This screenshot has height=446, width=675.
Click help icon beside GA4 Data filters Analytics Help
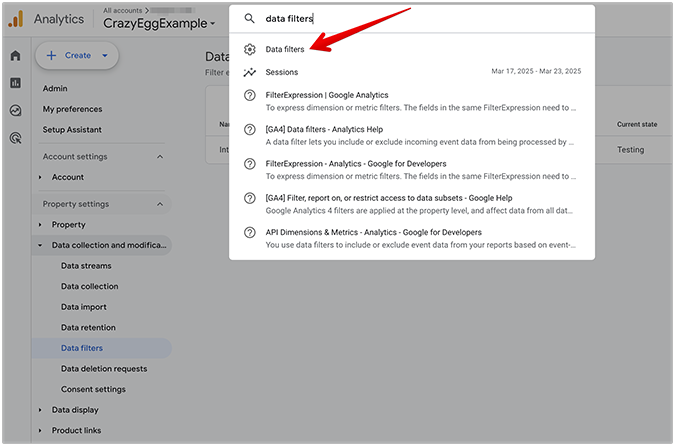coord(250,129)
